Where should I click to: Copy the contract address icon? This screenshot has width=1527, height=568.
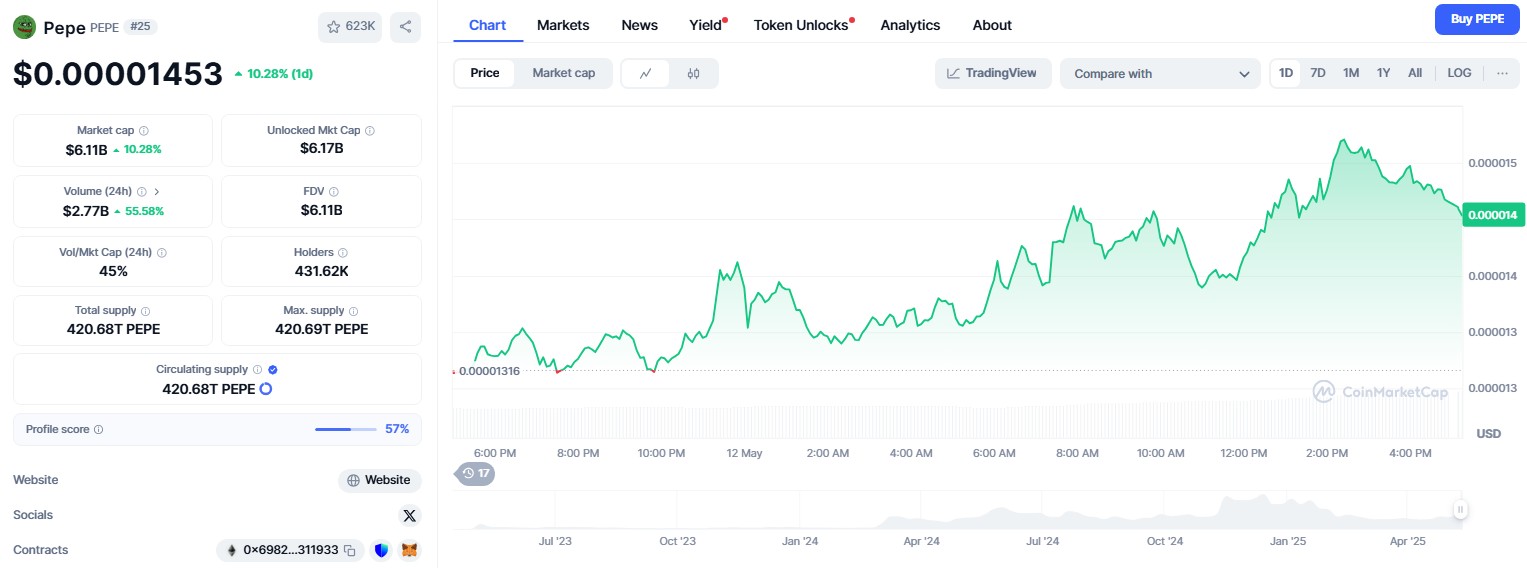pyautogui.click(x=350, y=550)
